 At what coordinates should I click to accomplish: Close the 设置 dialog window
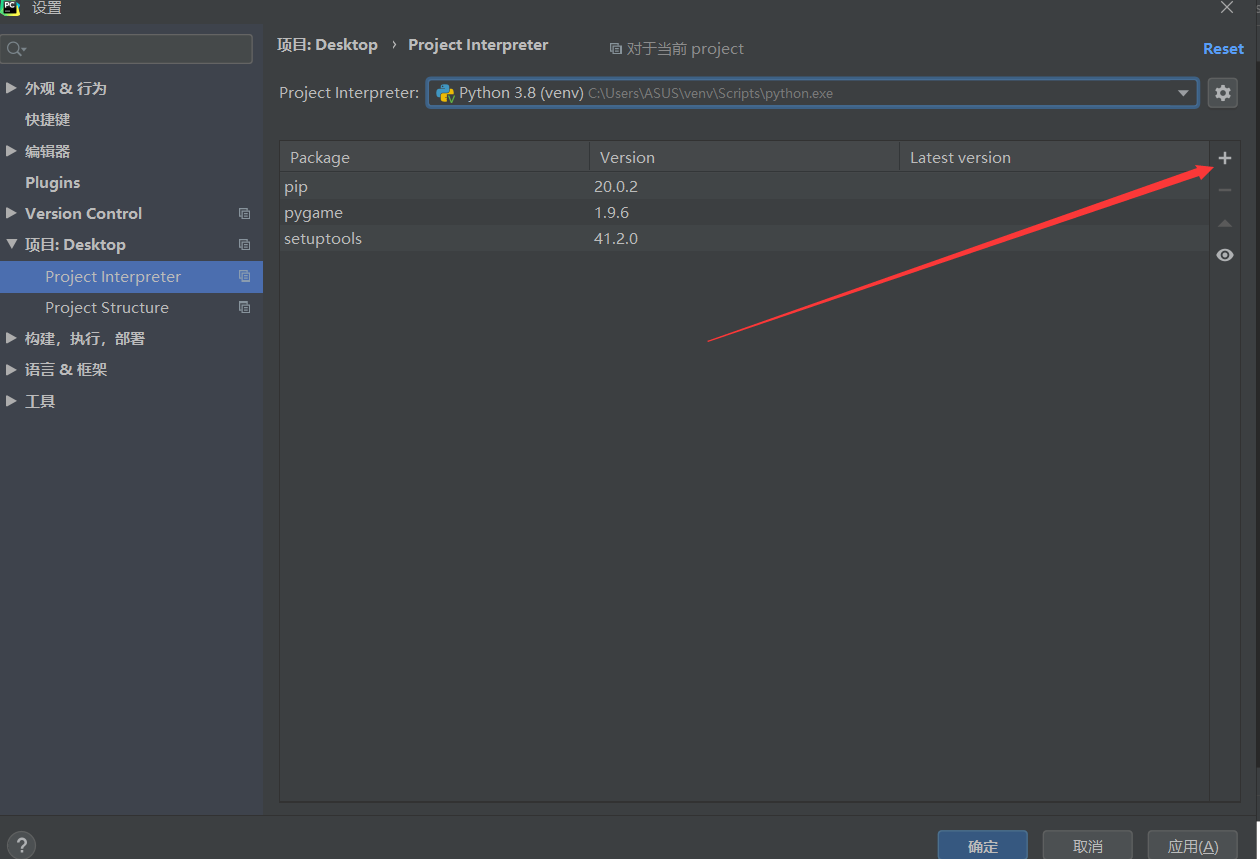pos(1227,8)
